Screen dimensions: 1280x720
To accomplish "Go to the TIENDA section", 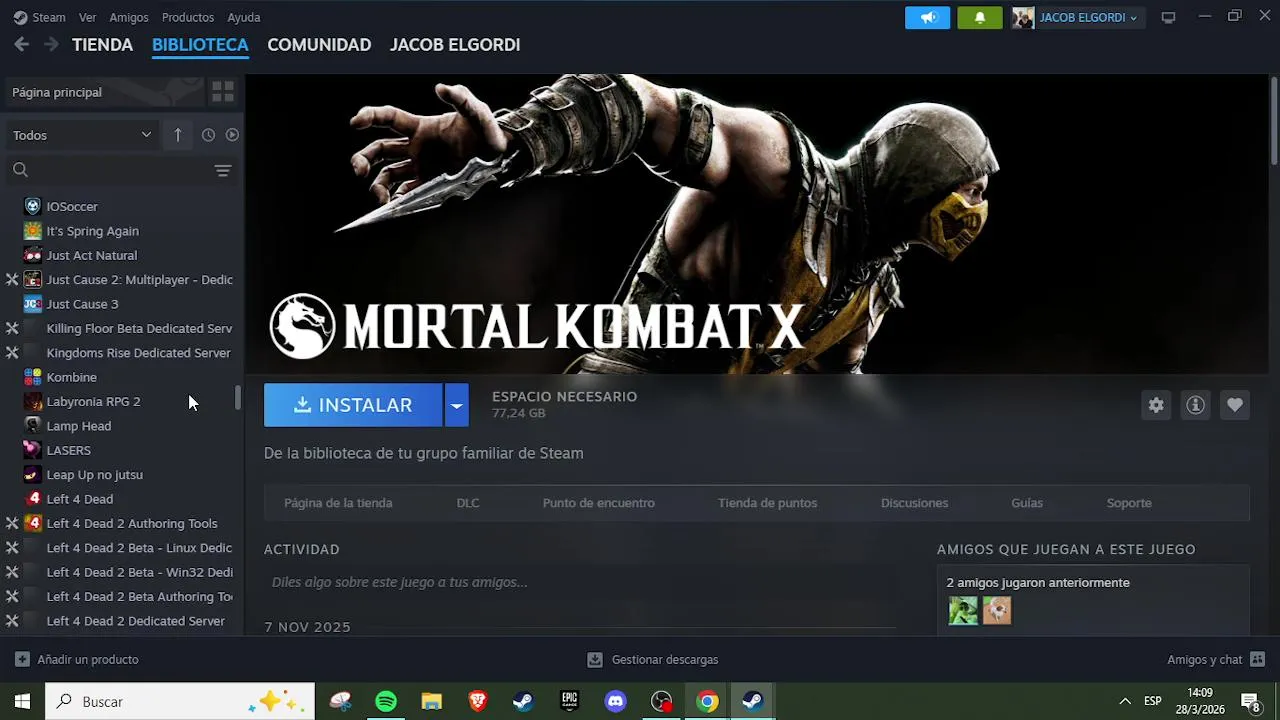I will [102, 44].
